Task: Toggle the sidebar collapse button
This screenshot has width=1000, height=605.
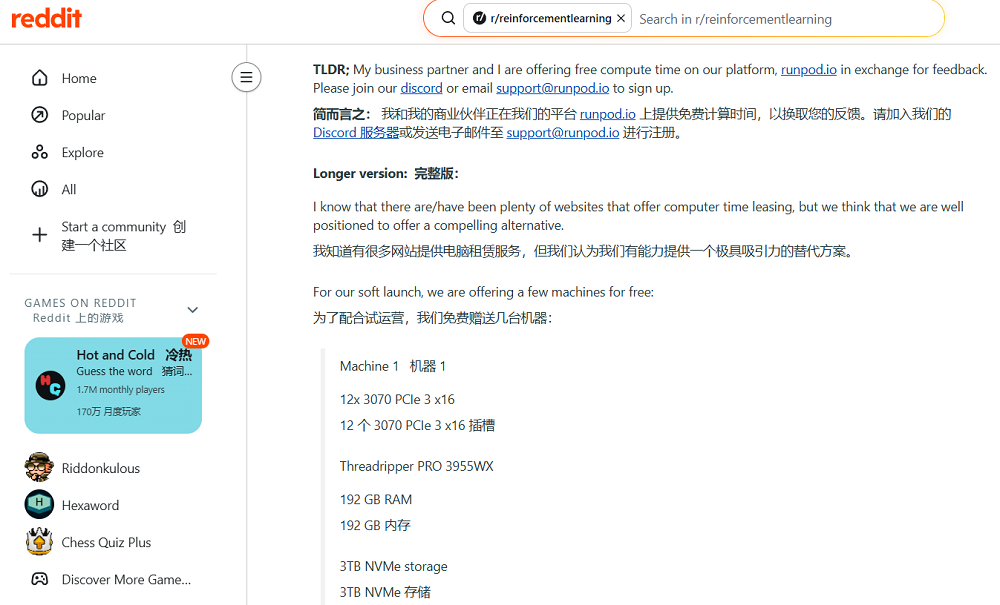Action: (246, 77)
